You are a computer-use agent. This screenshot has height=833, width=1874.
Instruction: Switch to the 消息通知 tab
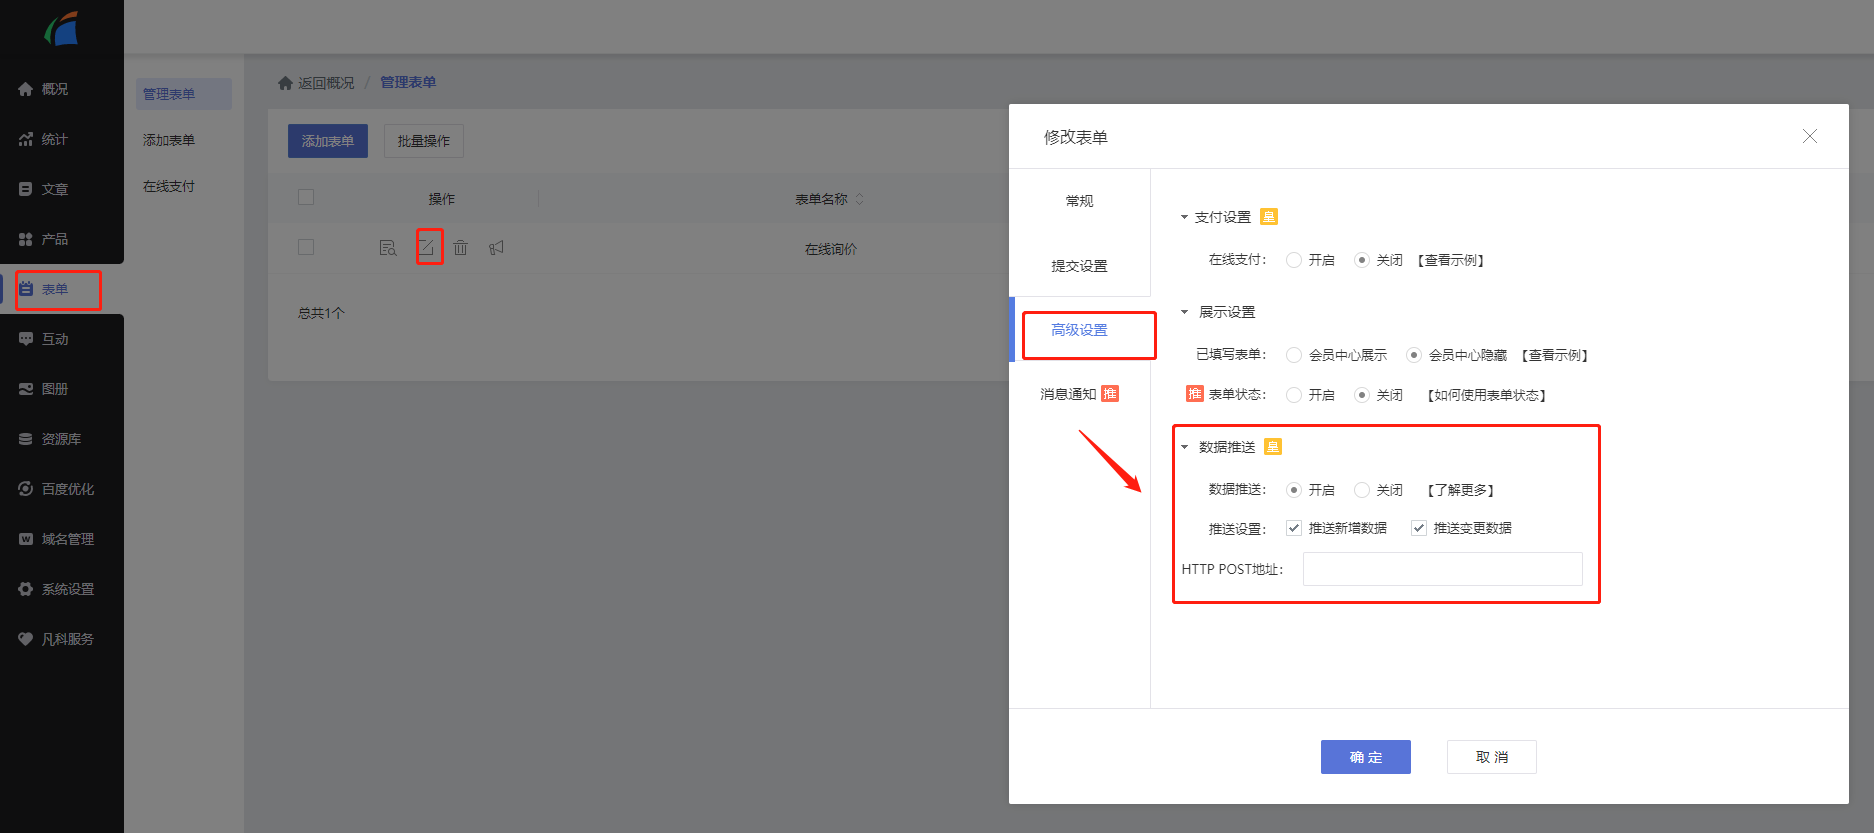pos(1080,394)
